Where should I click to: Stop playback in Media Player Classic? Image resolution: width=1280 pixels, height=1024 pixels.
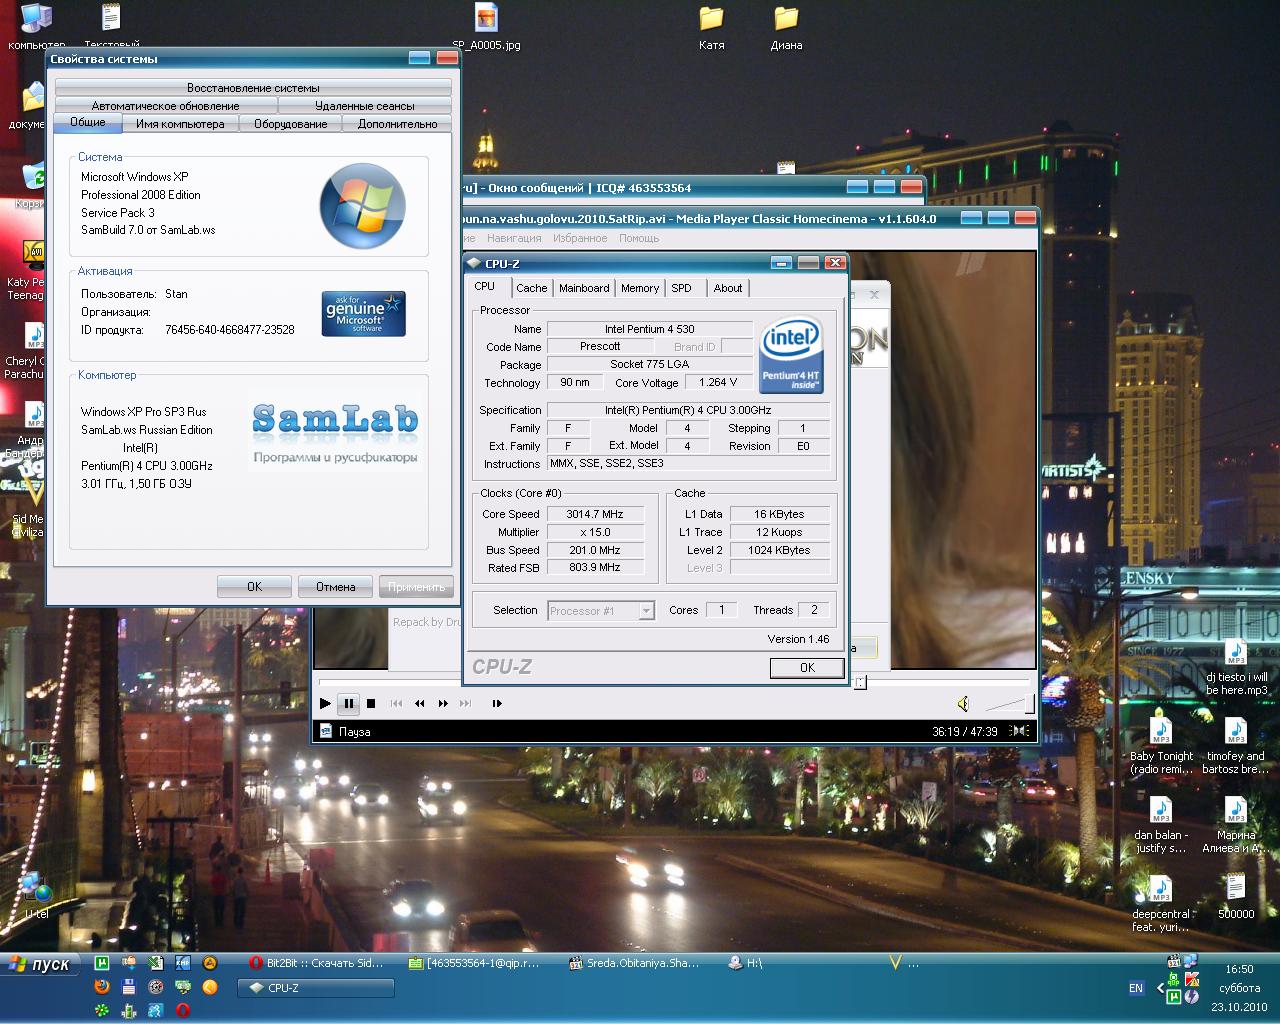(371, 704)
